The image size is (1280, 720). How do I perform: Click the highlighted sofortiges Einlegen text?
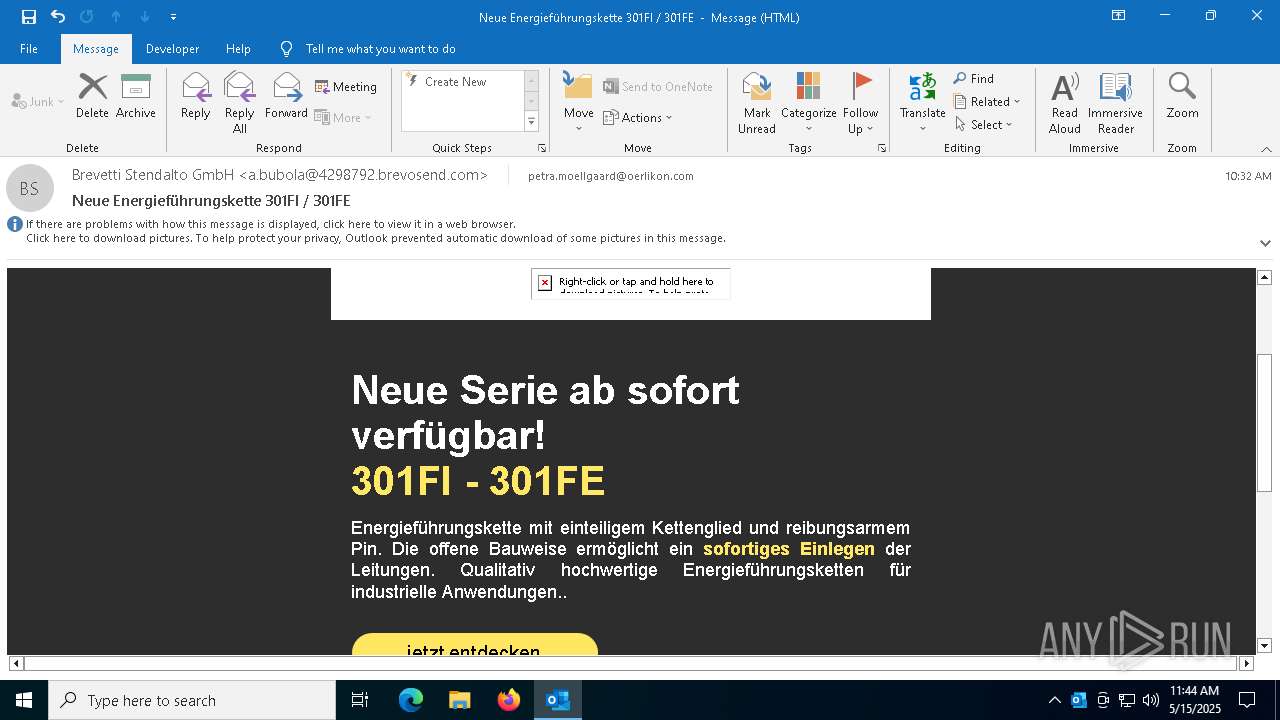tap(789, 549)
